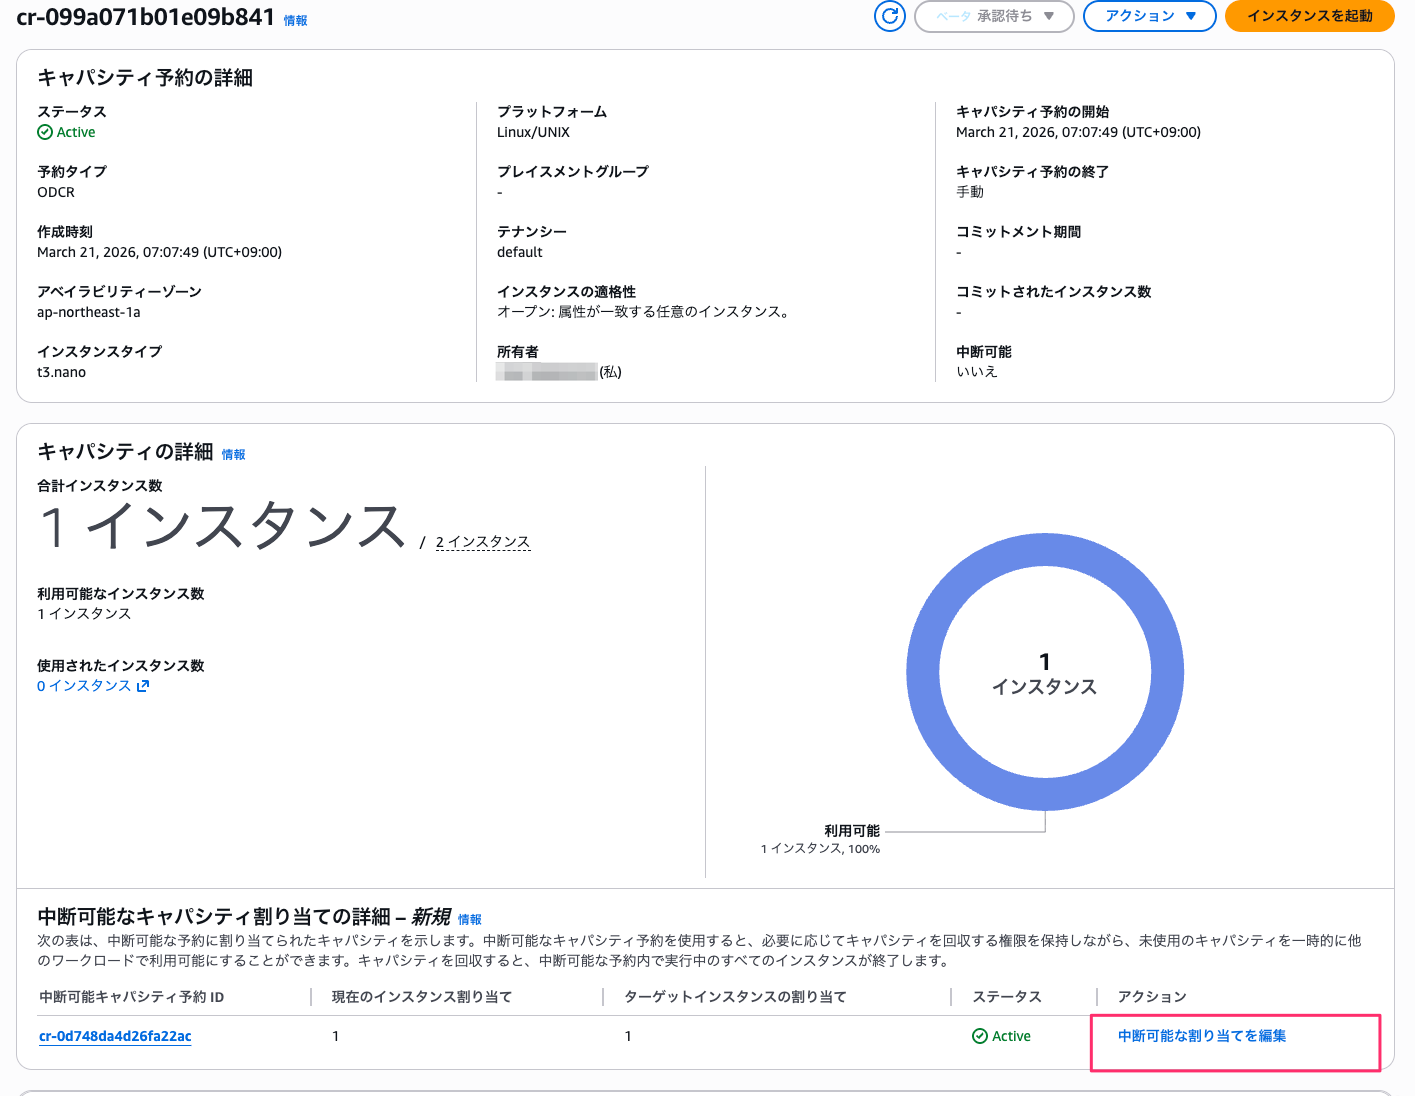Open the 2 インスタンス link
This screenshot has height=1096, width=1415.
(483, 541)
